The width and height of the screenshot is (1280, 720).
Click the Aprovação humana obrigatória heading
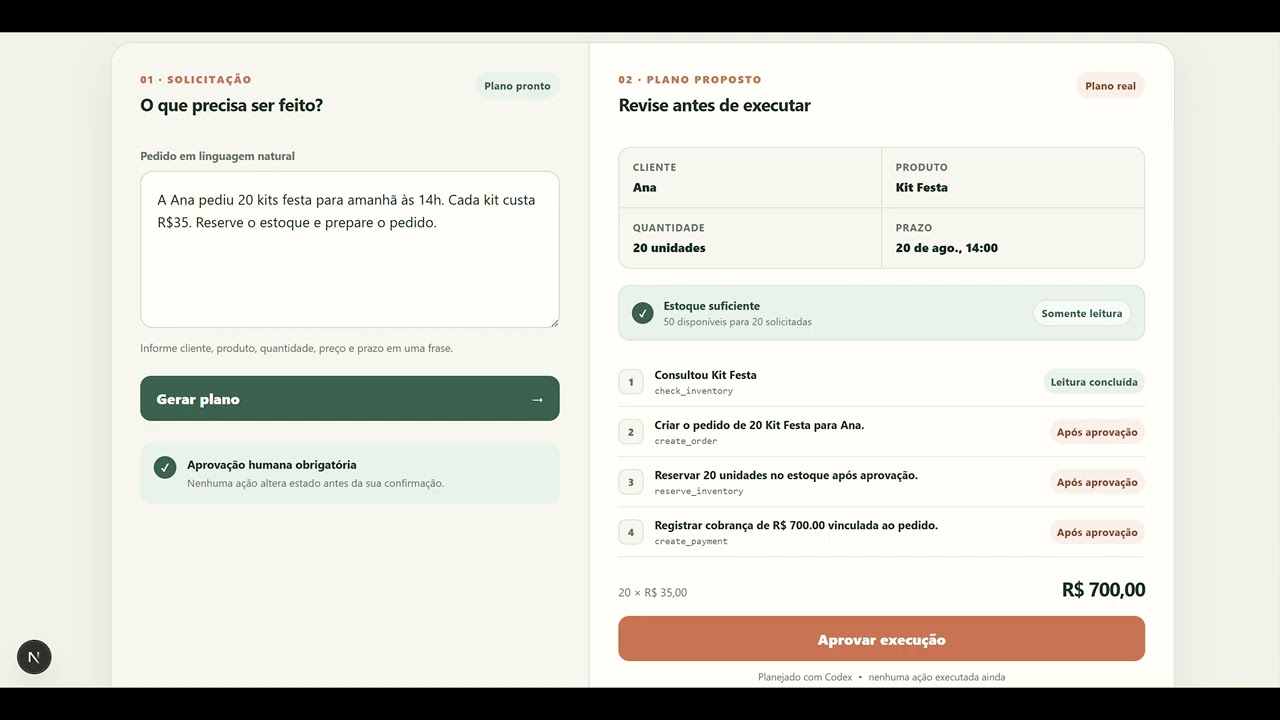[272, 465]
